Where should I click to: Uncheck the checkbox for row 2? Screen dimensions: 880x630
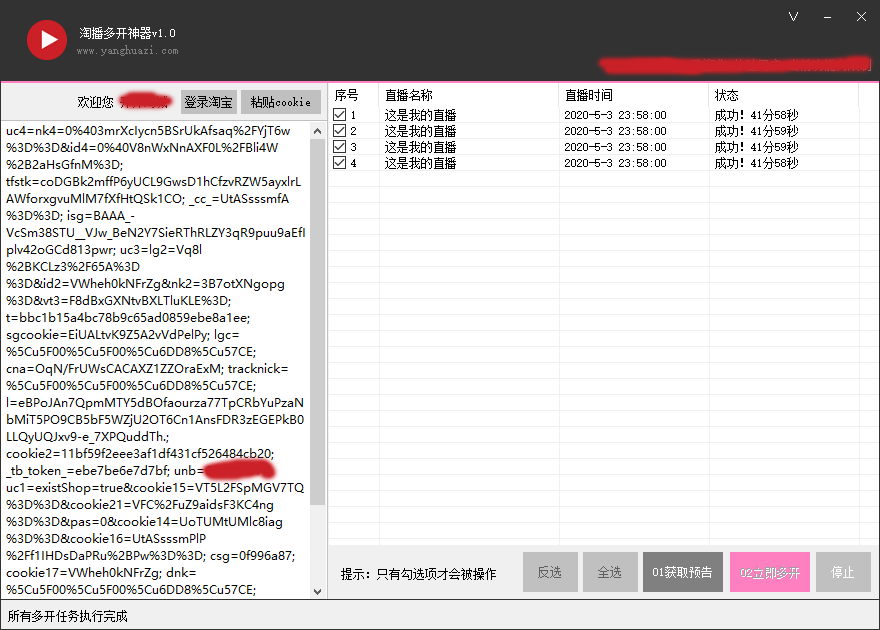340,131
